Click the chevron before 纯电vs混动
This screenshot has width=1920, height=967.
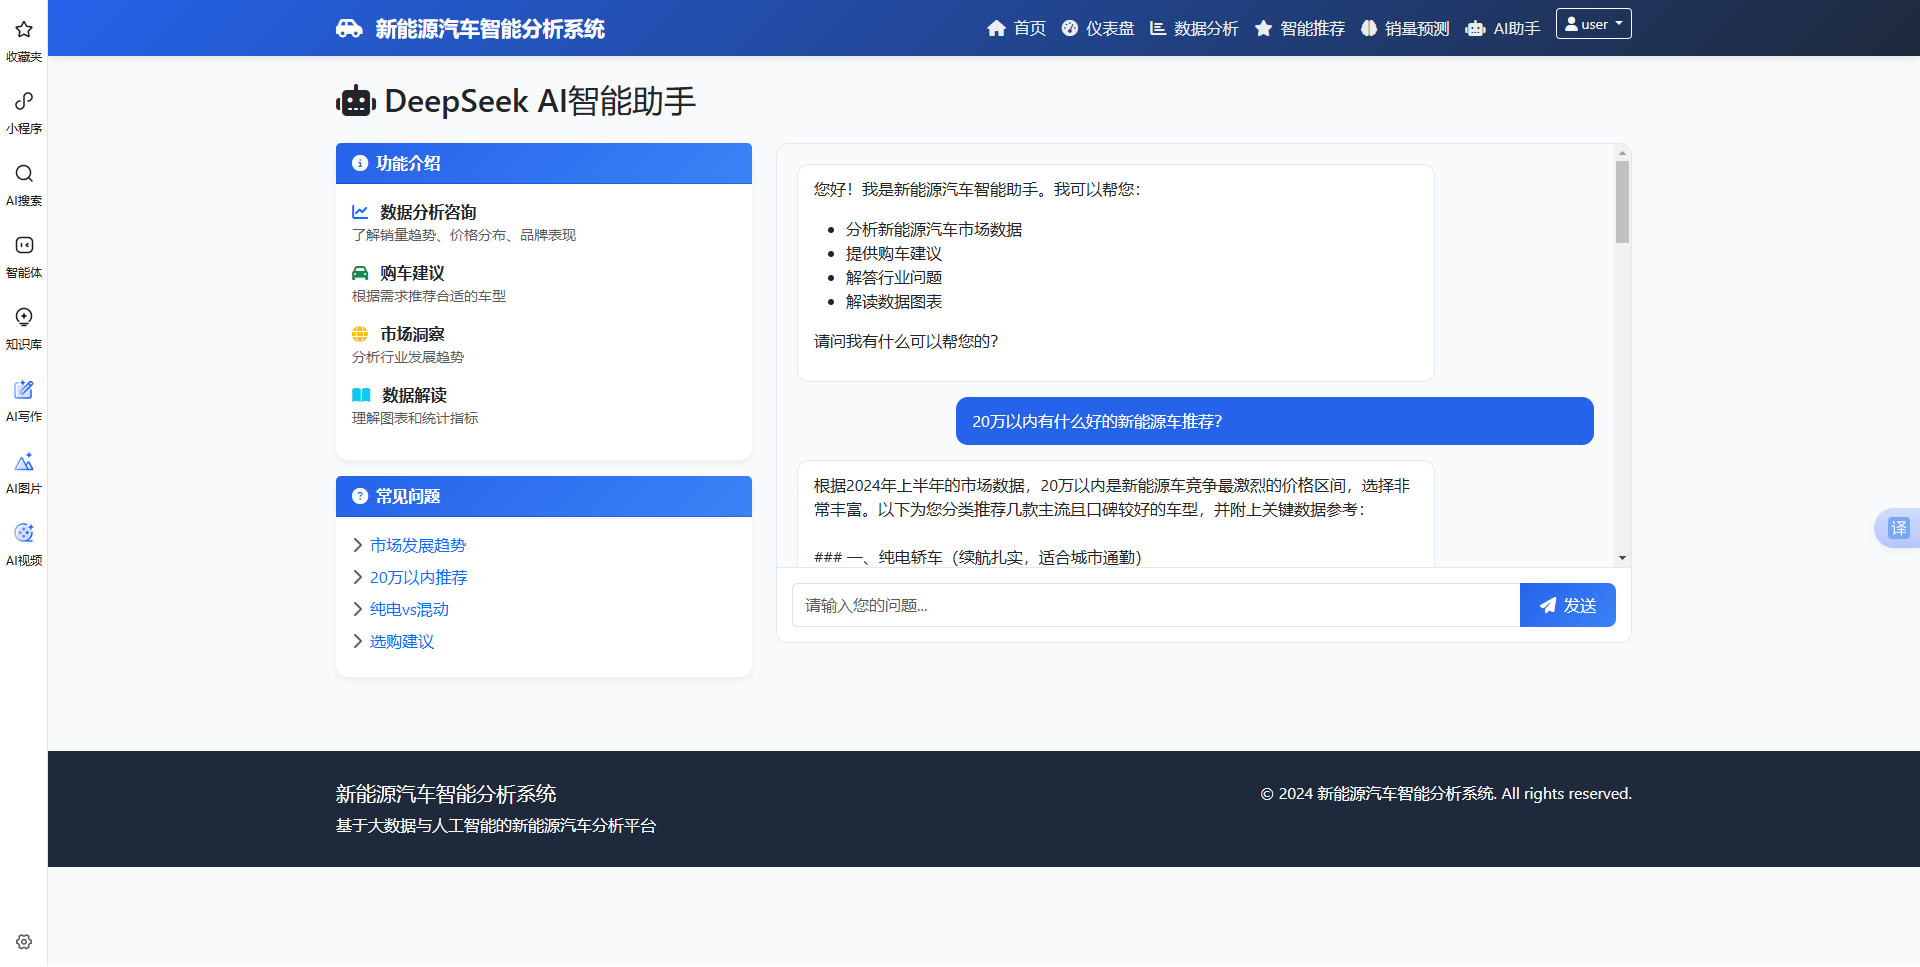tap(357, 609)
